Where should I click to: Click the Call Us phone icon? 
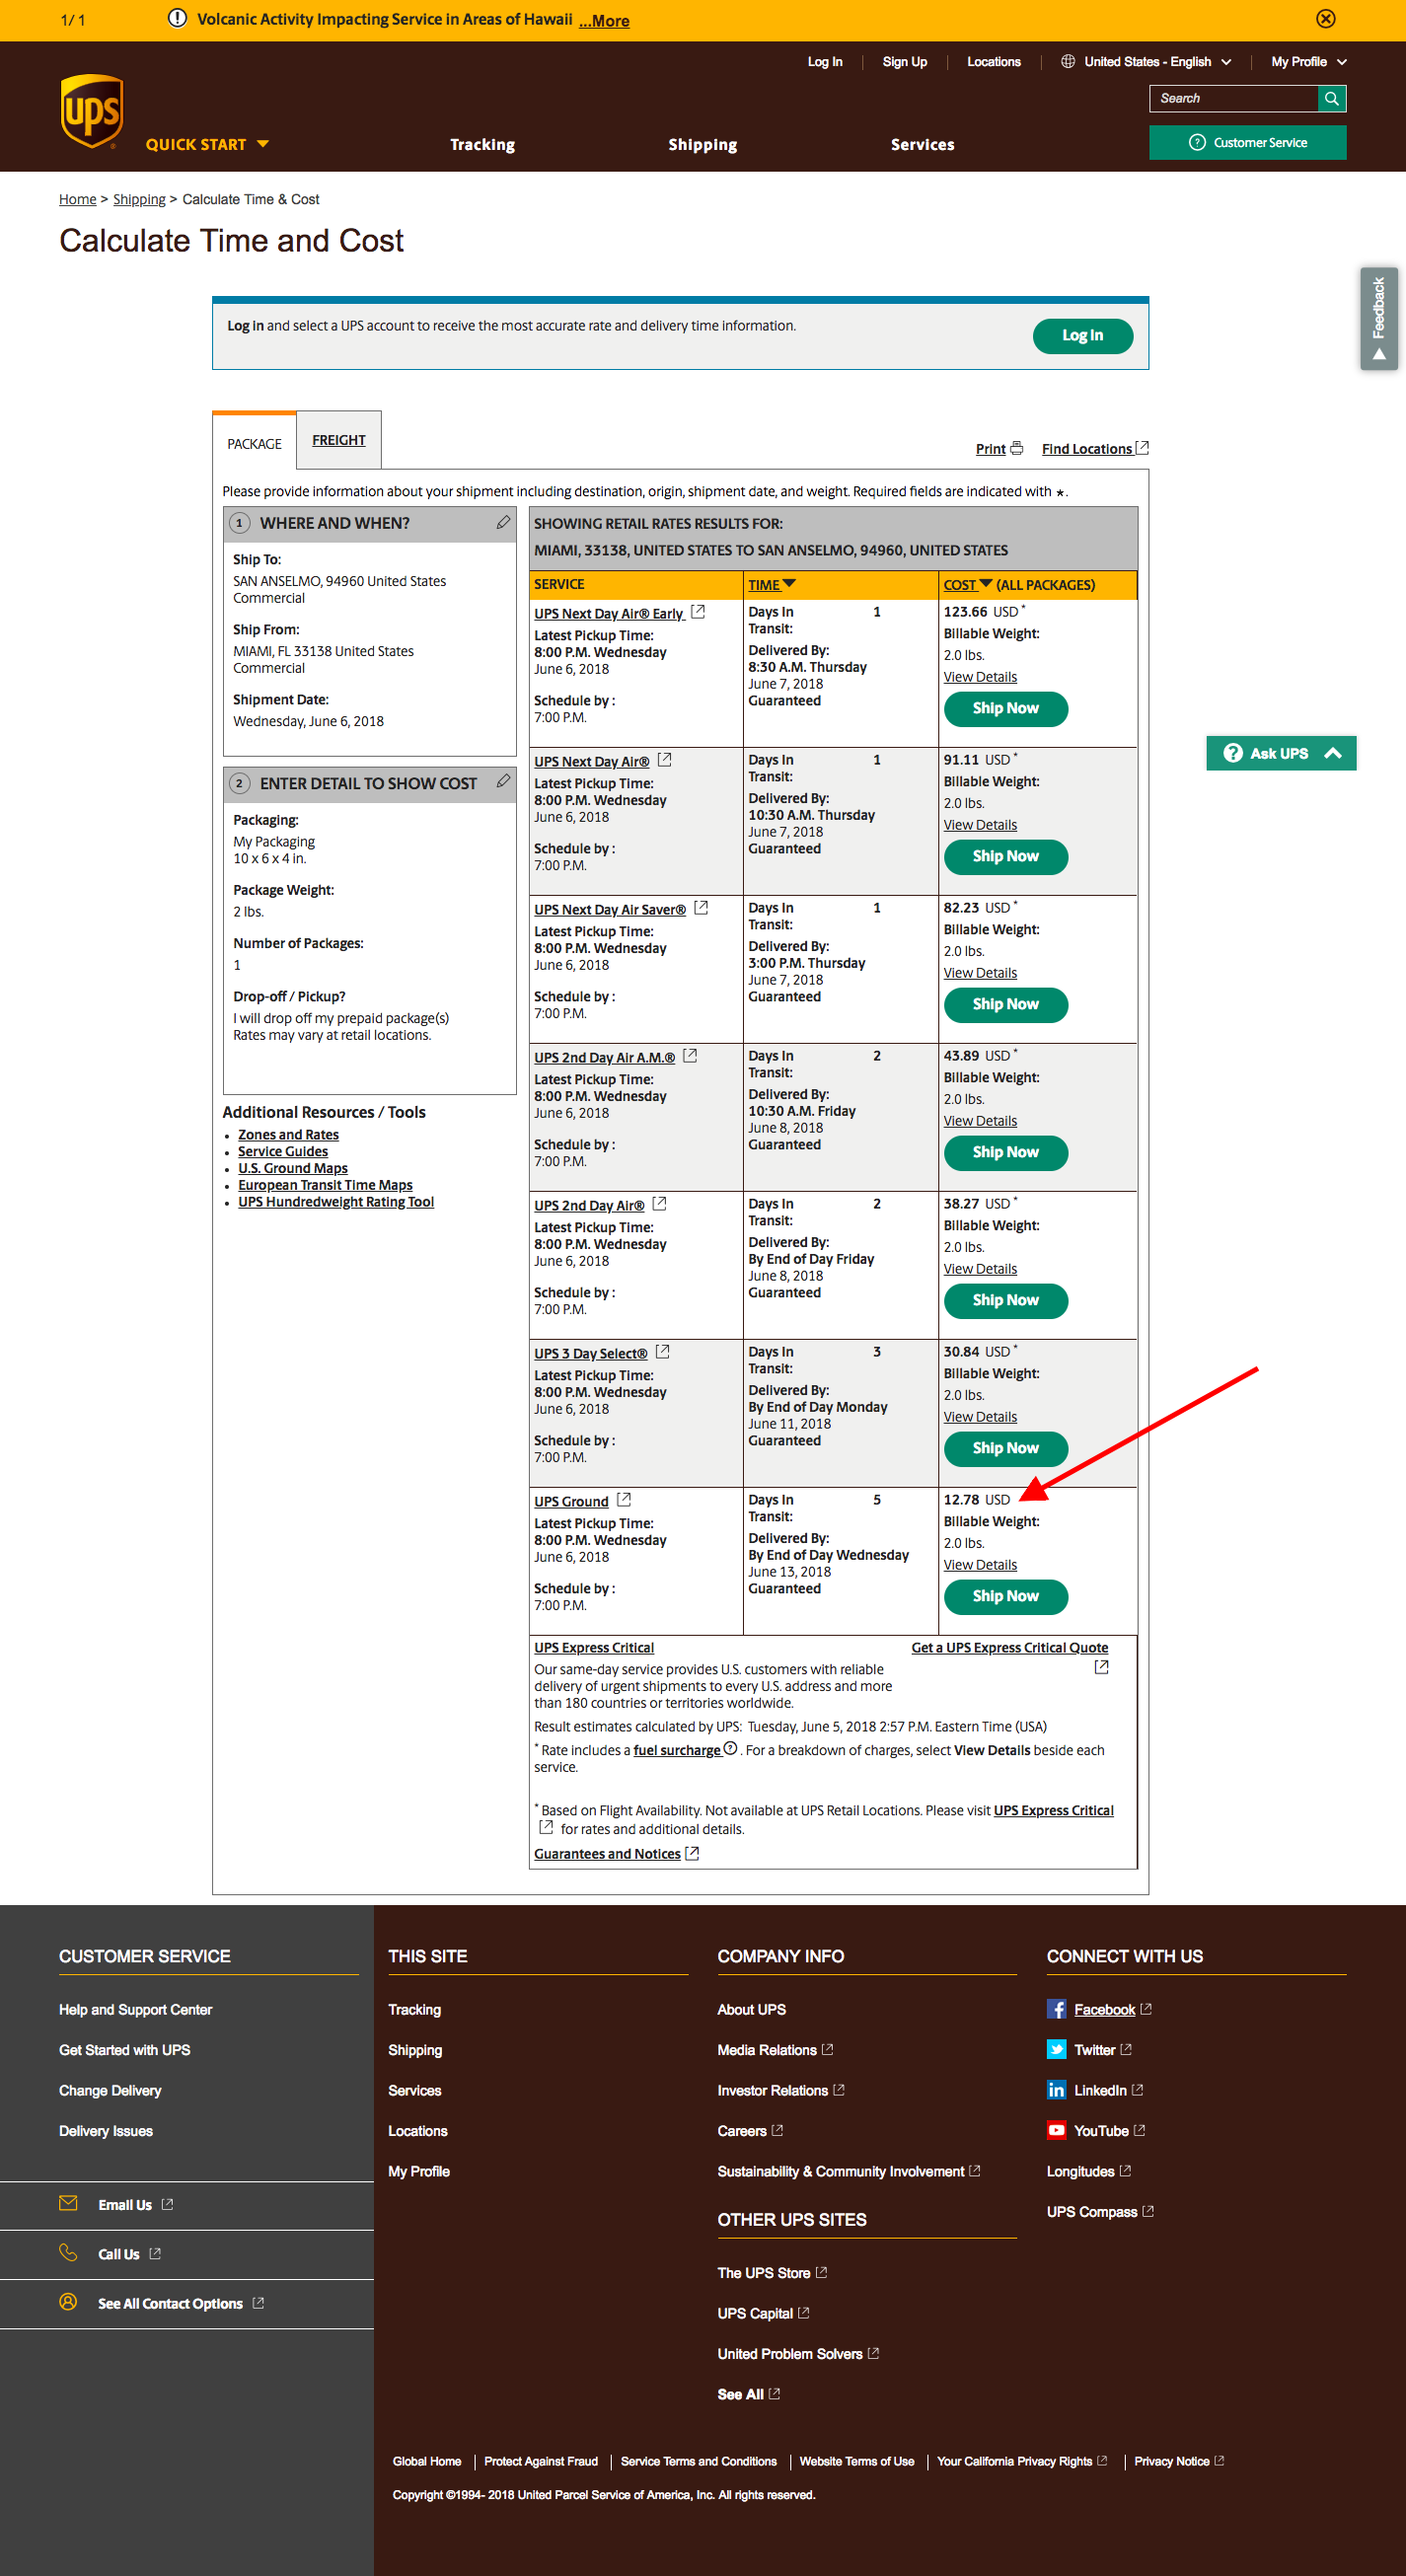[68, 2252]
